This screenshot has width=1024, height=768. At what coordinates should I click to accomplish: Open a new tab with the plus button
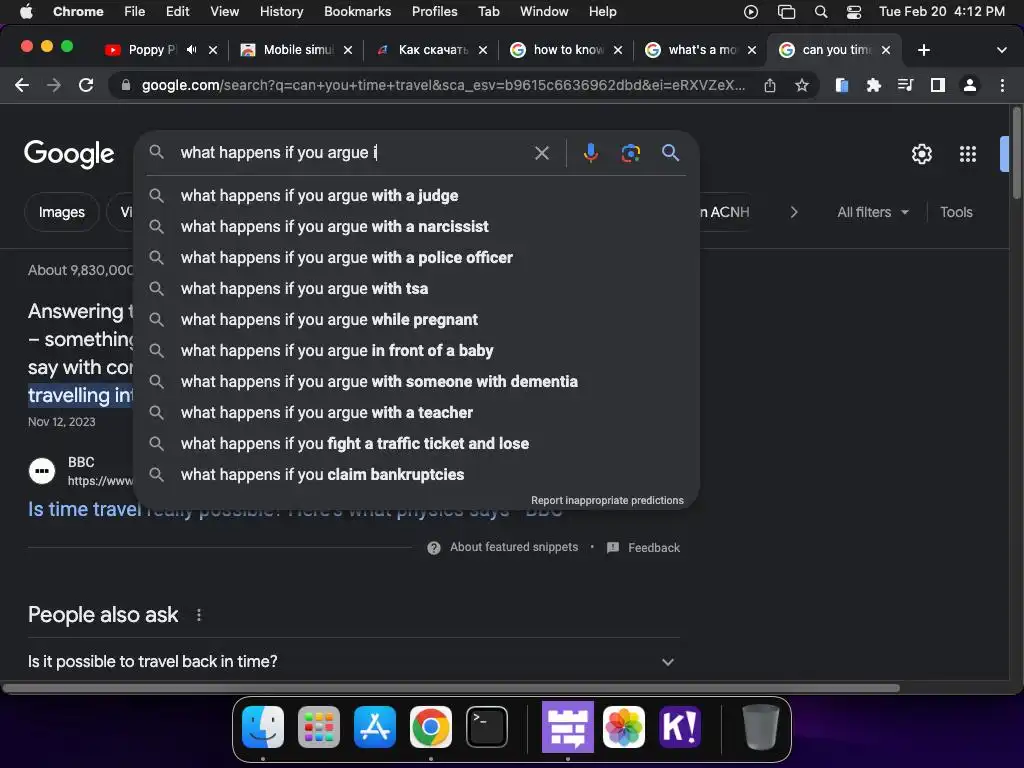click(x=923, y=50)
